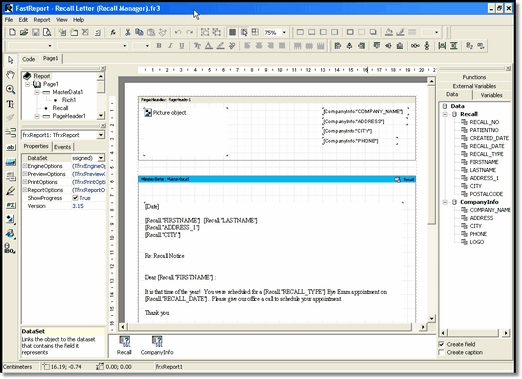This screenshot has width=522, height=379.
Task: Switch to the Events tab
Action: coord(62,147)
